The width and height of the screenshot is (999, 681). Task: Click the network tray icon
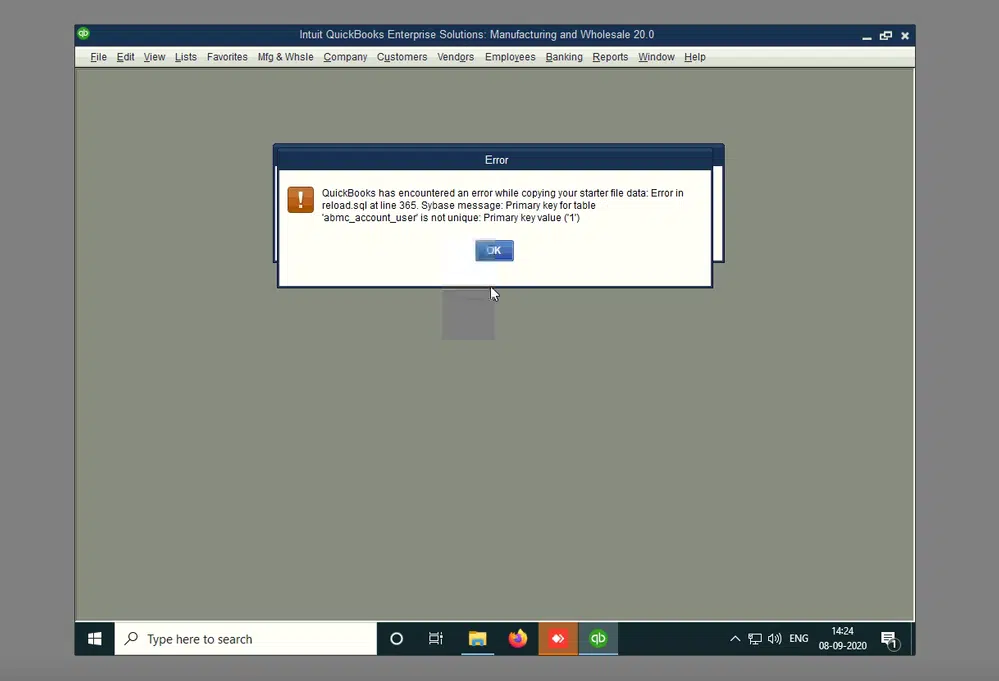tap(755, 638)
